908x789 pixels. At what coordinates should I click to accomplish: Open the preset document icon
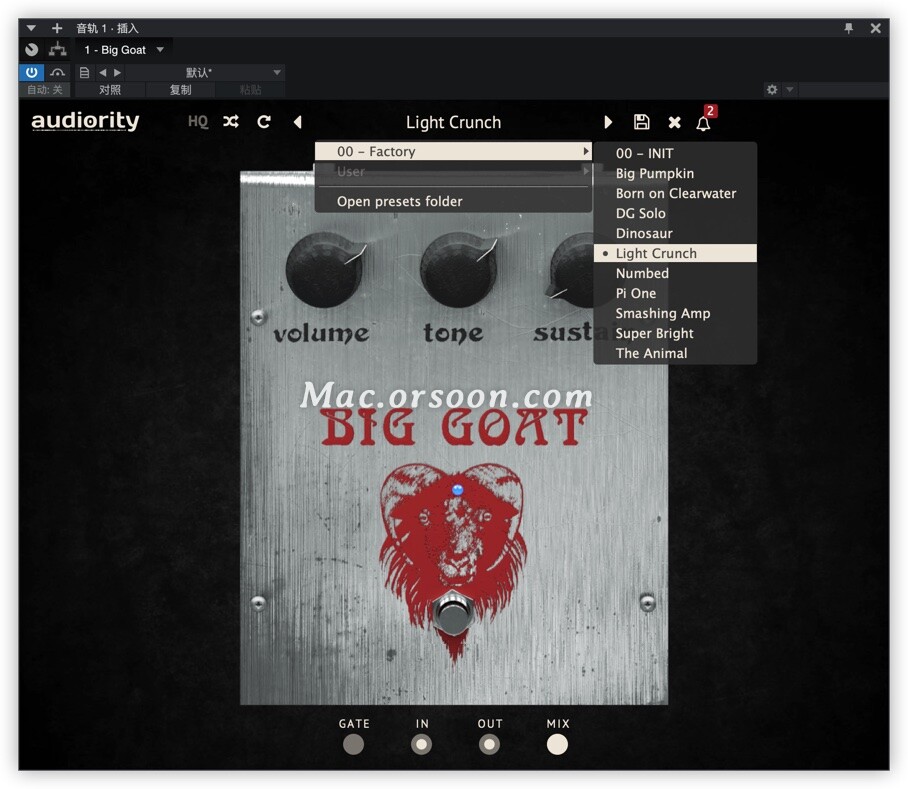coord(84,72)
